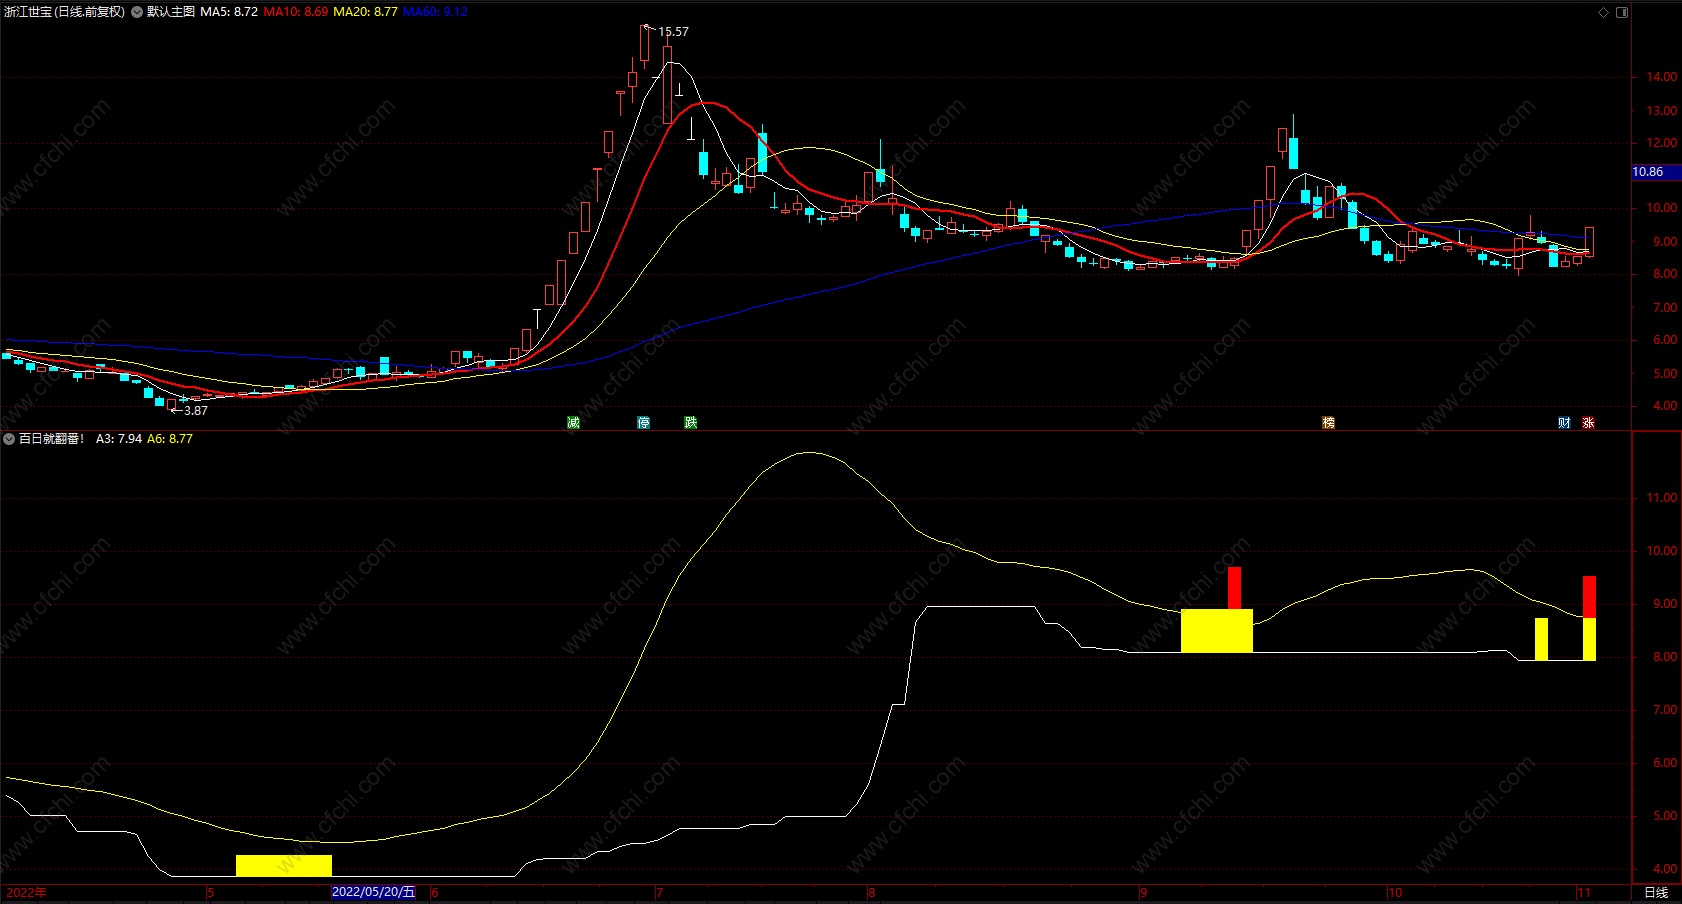Click the blue 财 event marker
This screenshot has height=904, width=1682.
tap(1564, 423)
